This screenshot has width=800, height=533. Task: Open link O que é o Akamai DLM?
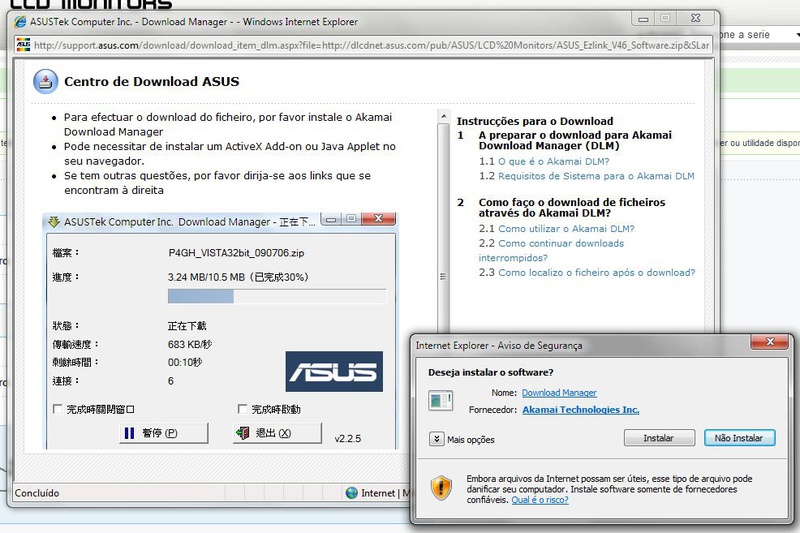pyautogui.click(x=554, y=161)
